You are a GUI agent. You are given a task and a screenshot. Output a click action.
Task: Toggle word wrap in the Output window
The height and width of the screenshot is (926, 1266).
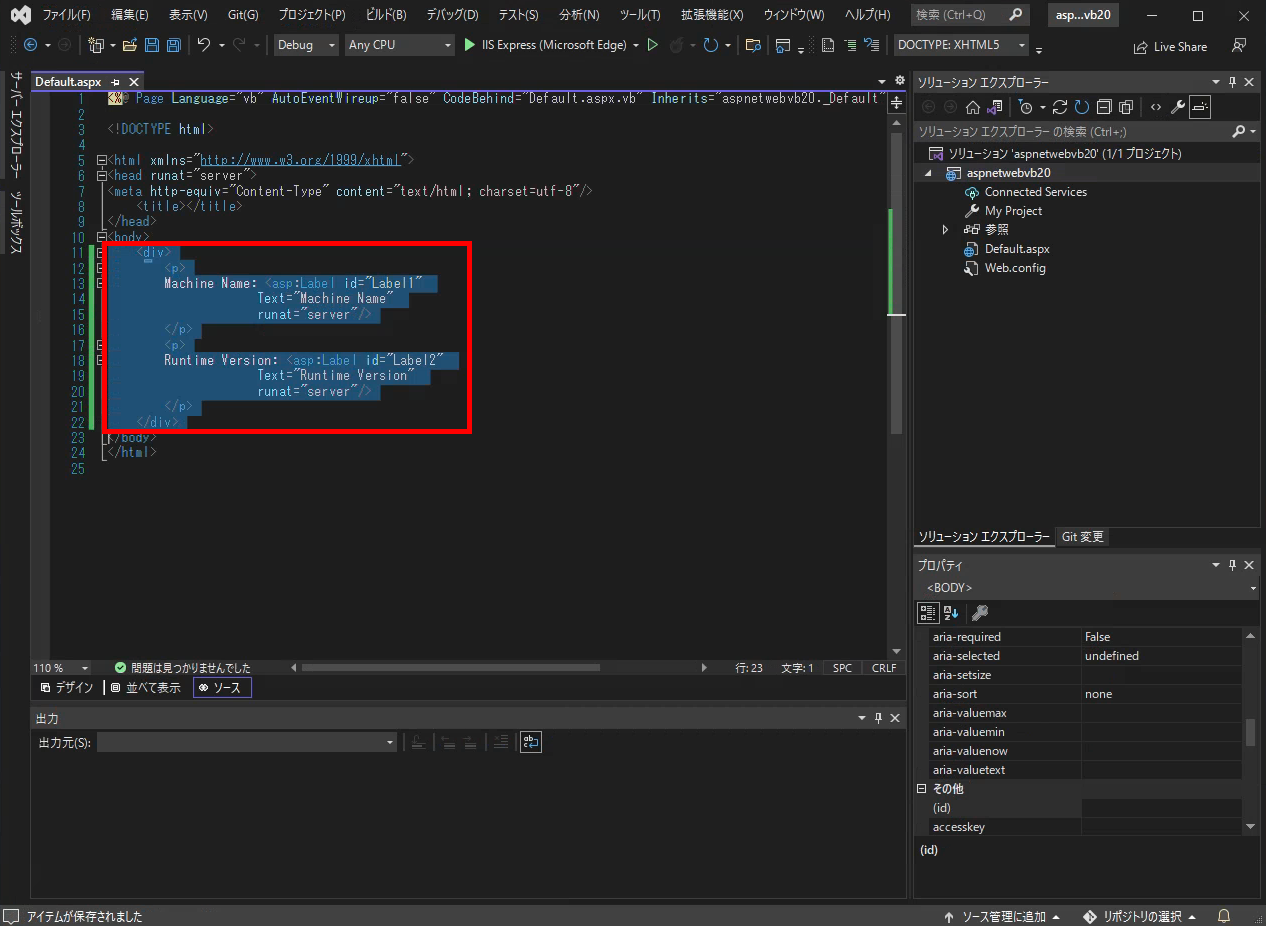click(530, 742)
